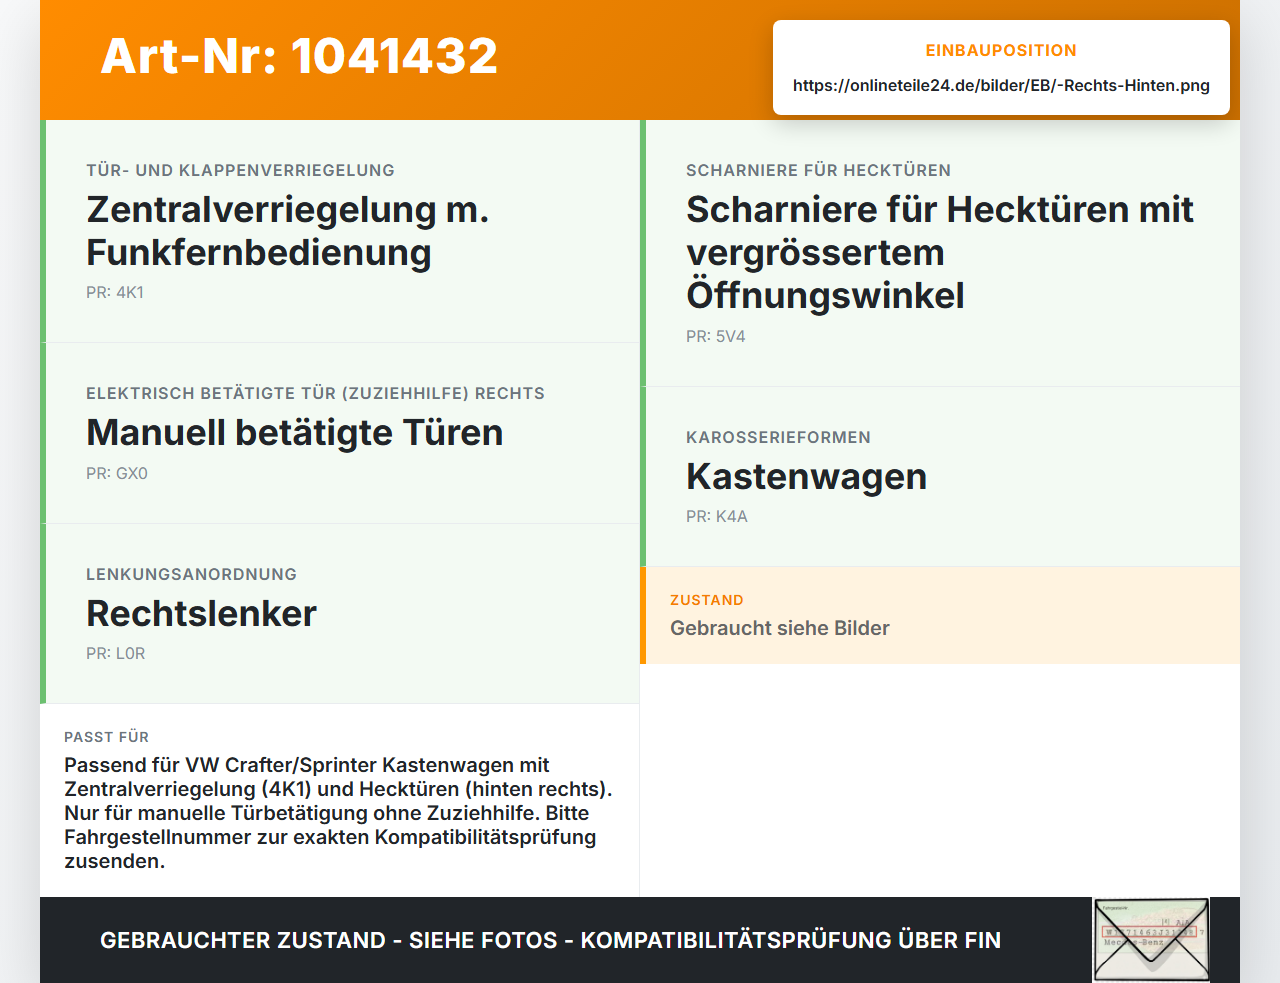
Task: Select the Kastenwagen title
Action: point(806,476)
